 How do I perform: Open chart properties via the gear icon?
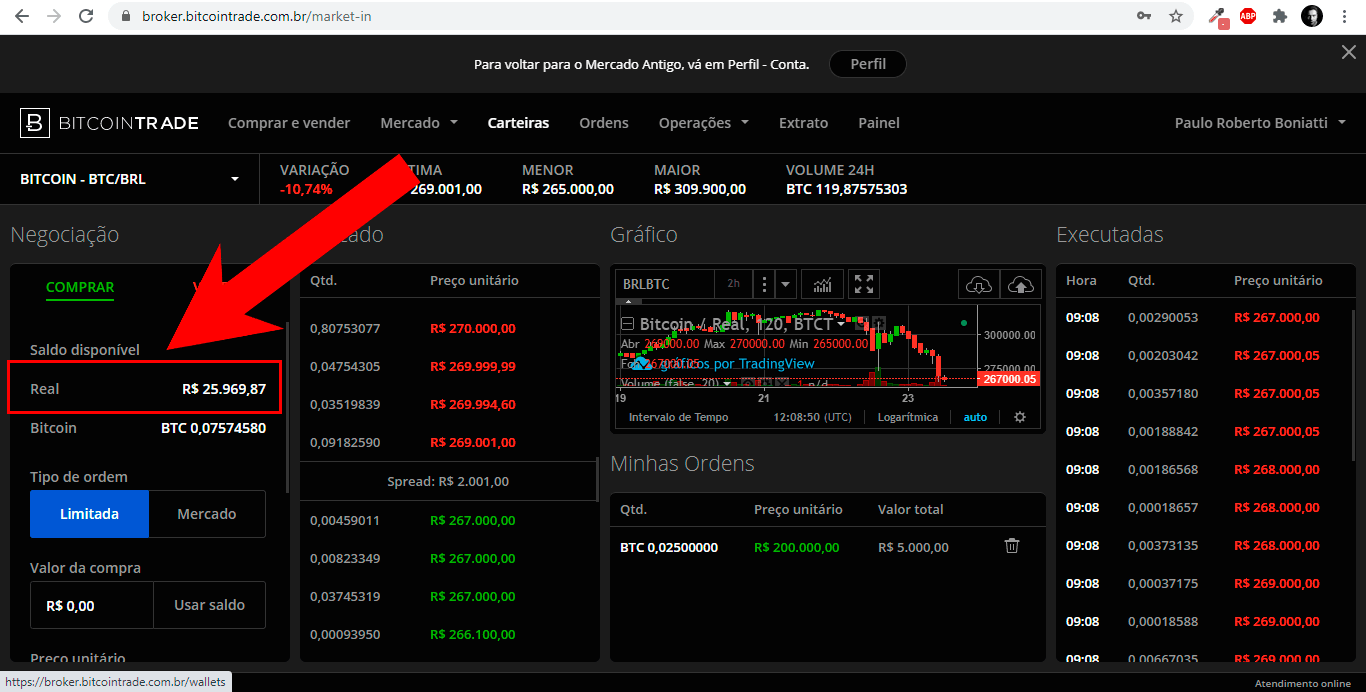(x=1019, y=417)
